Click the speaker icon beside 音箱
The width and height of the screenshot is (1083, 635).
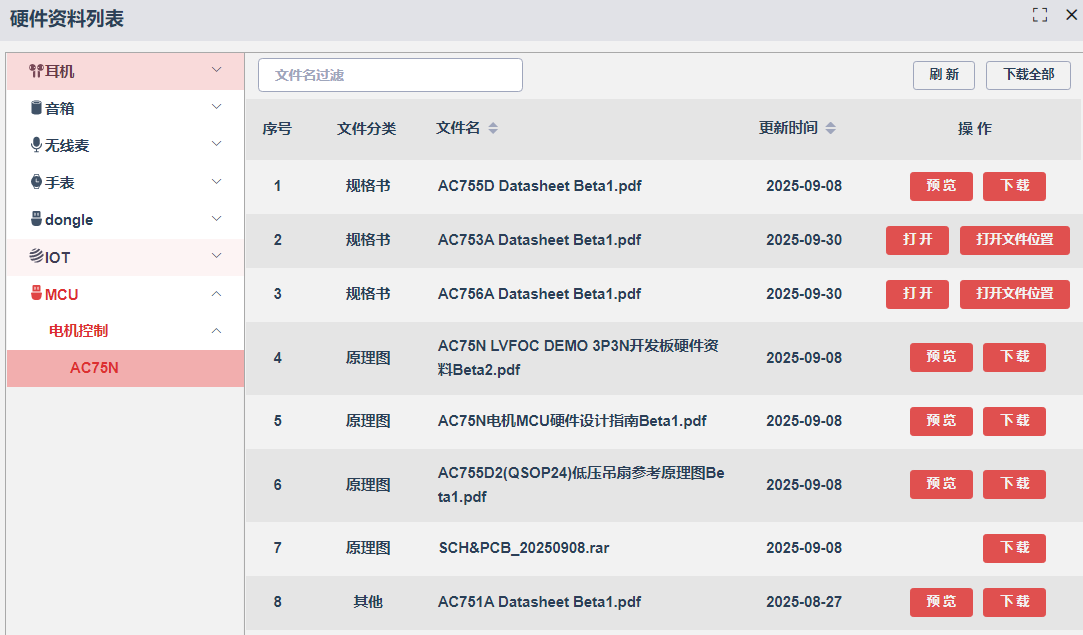click(37, 108)
